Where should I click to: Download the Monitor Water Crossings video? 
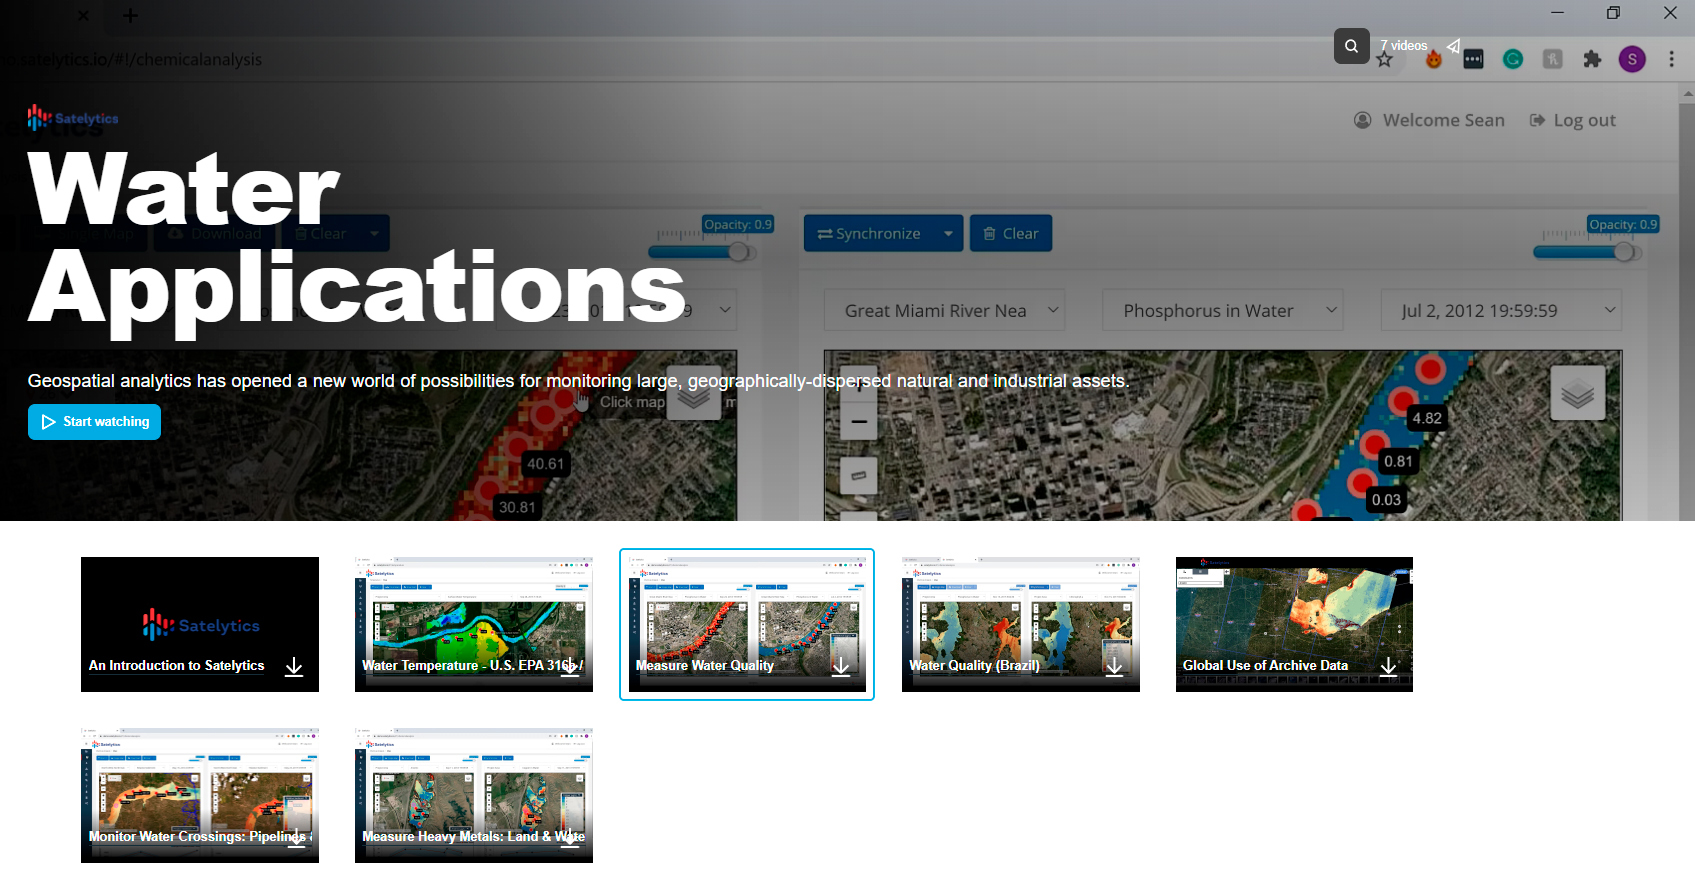point(296,838)
